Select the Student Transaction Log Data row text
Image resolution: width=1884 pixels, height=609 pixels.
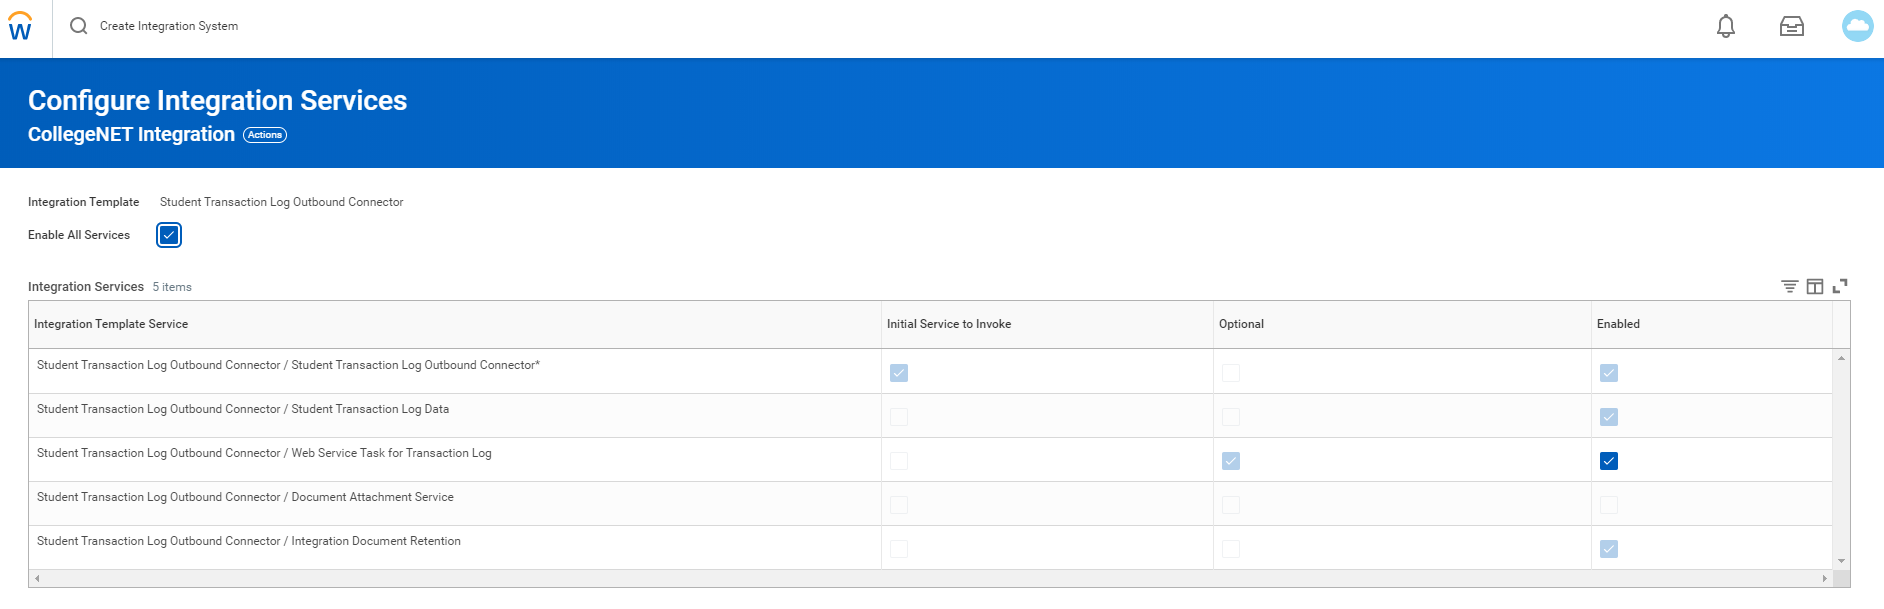pos(243,409)
